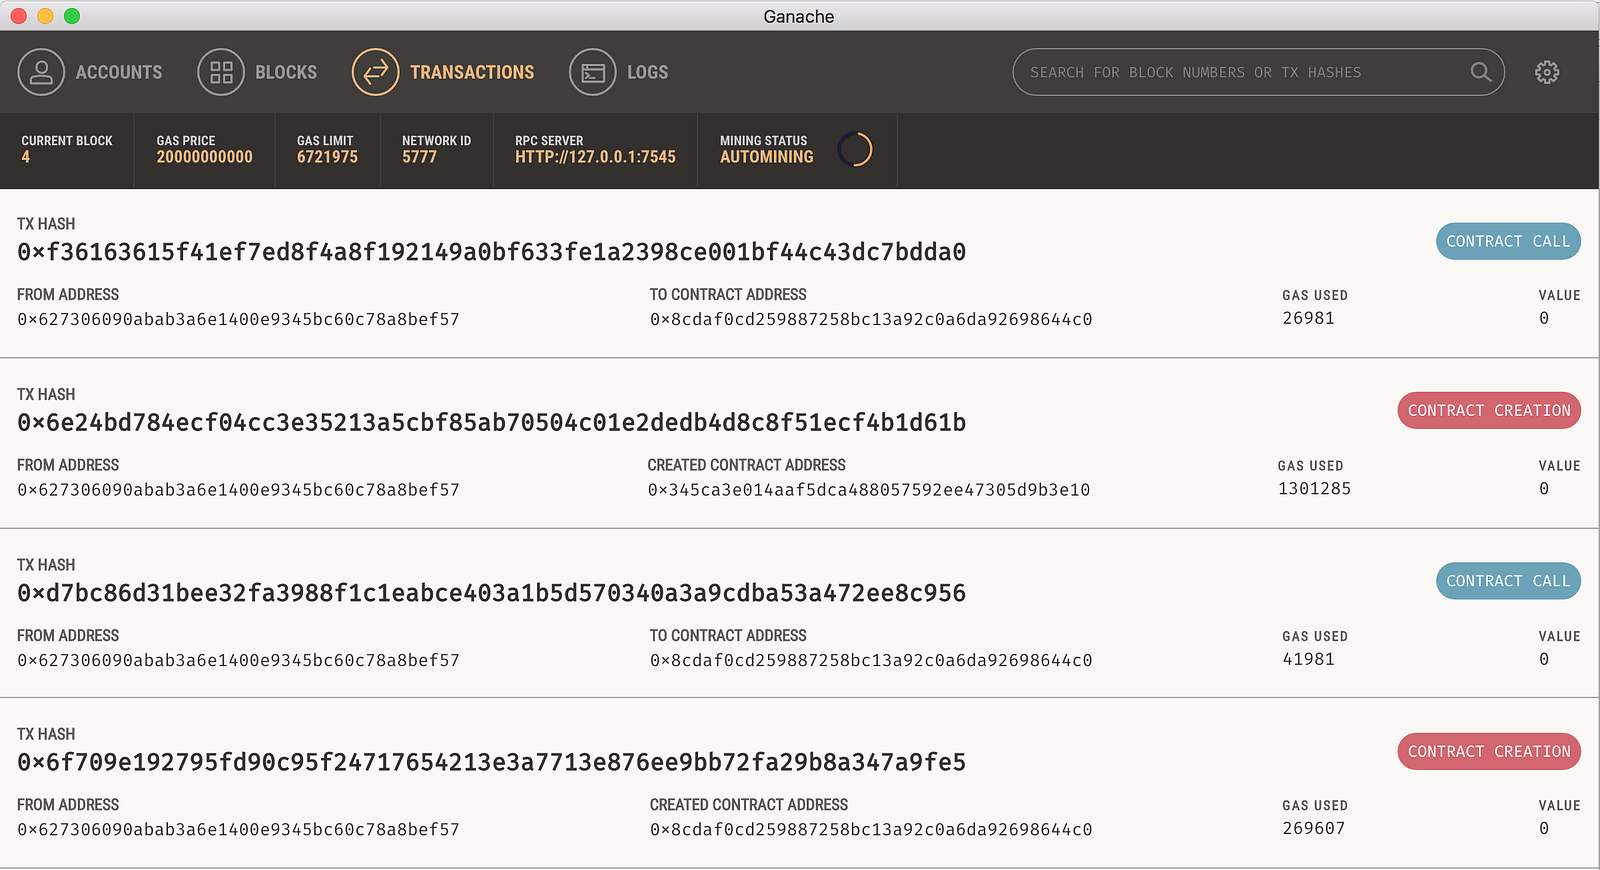This screenshot has height=870, width=1600.
Task: Click to contract address in 0xd7bc86 transaction
Action: [871, 660]
